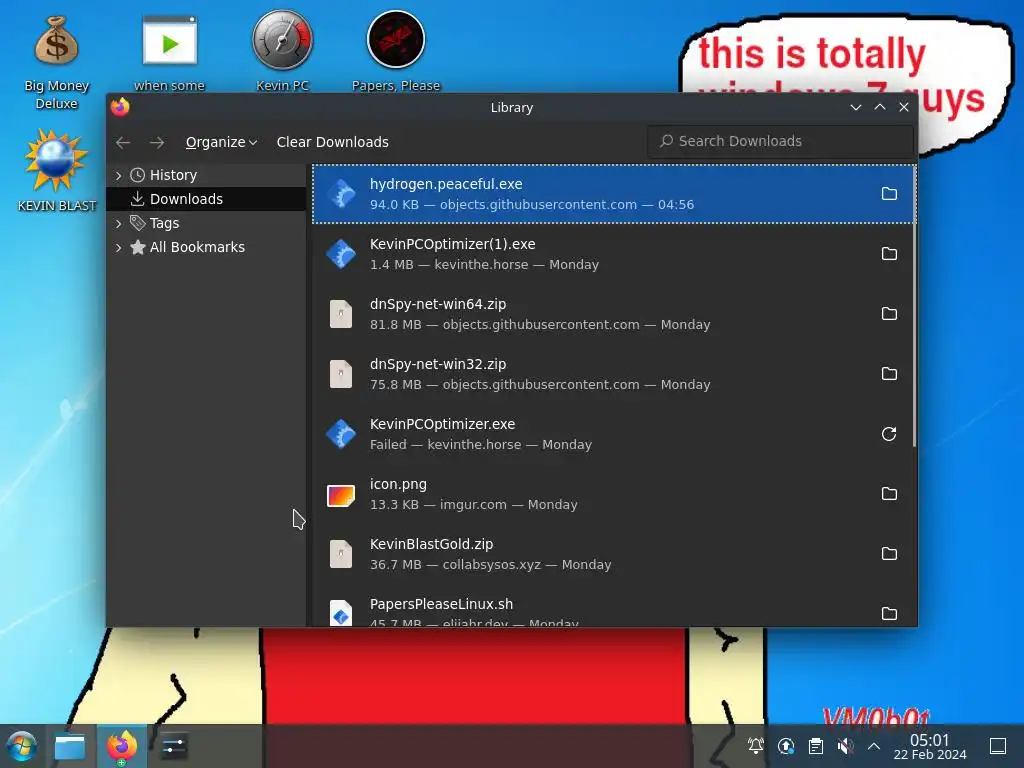Click the downloads list scrollbar
This screenshot has height=768, width=1024.
click(x=914, y=307)
